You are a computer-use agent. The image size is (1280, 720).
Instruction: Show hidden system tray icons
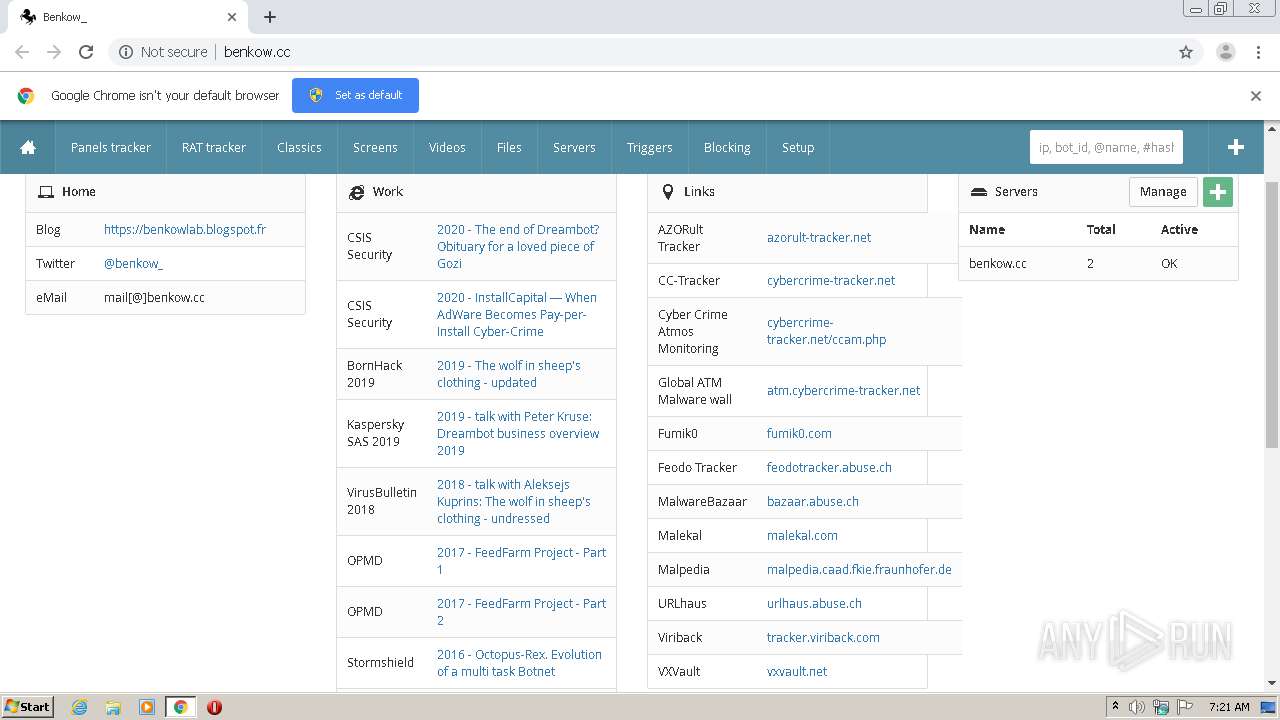(x=1116, y=707)
